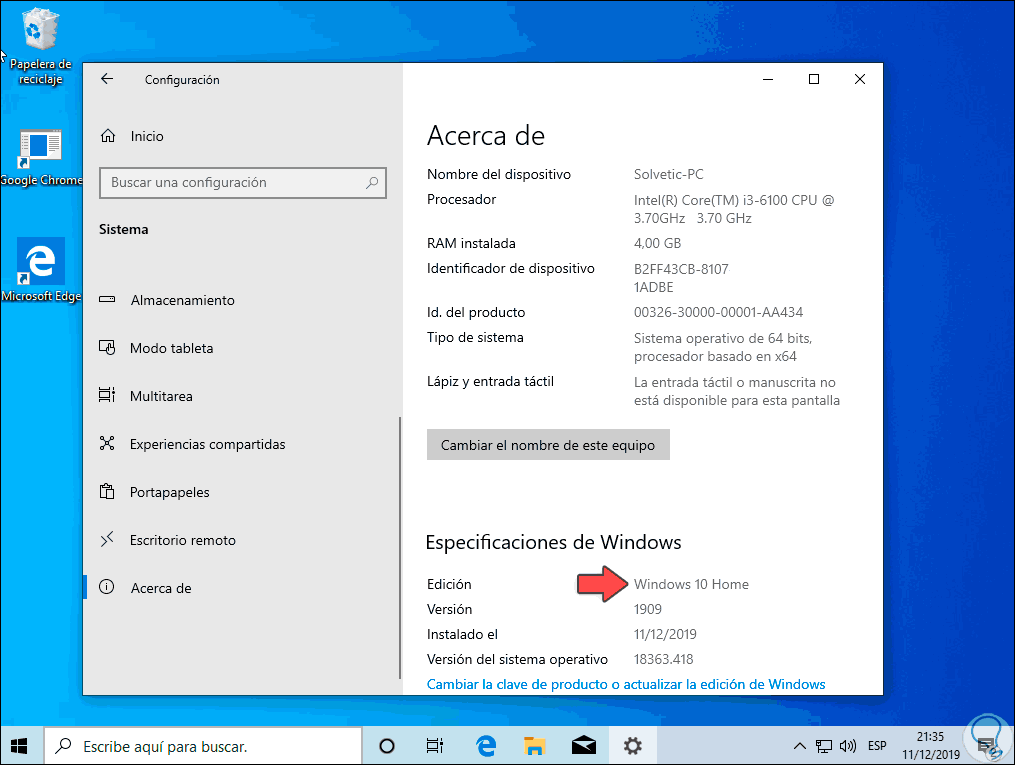Open the Papelera de reciclaje desktop icon
The image size is (1015, 765).
coord(41,47)
